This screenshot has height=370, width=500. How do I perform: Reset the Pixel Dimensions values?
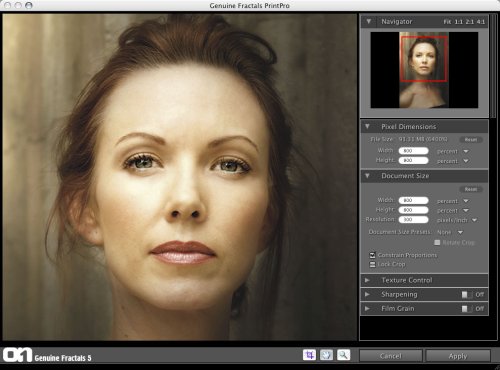point(471,140)
